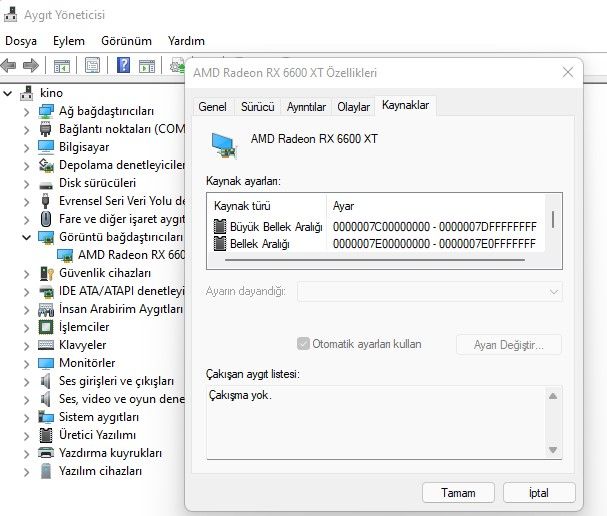The height and width of the screenshot is (516, 607).
Task: Expand Disk sürücüleri category
Action: point(26,183)
